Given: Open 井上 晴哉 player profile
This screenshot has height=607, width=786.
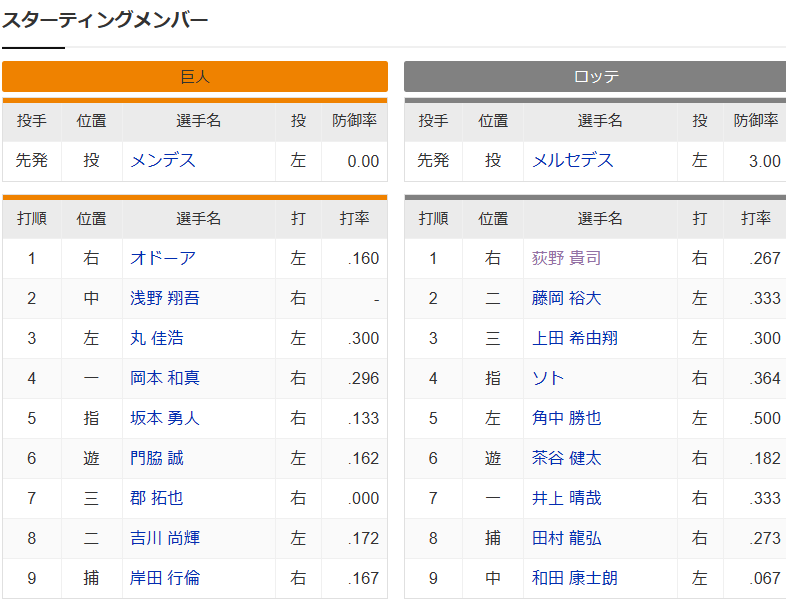Looking at the screenshot, I should click(566, 498).
